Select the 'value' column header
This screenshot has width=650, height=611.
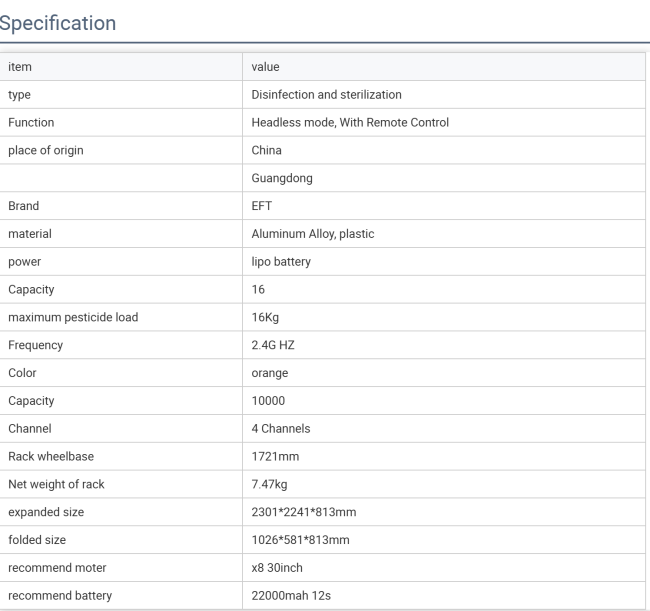(265, 67)
